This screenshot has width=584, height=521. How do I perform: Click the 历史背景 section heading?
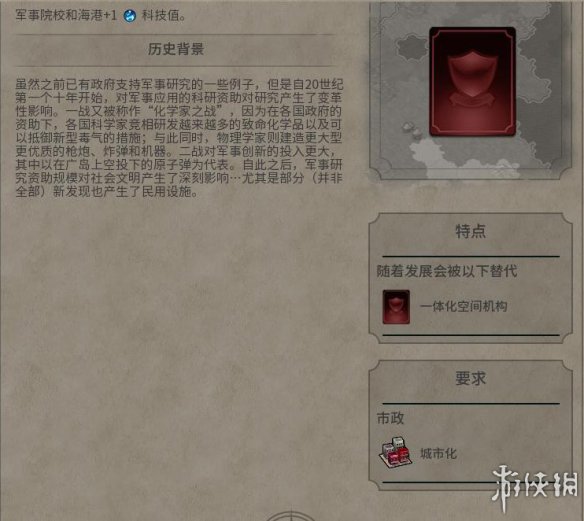pyautogui.click(x=176, y=49)
